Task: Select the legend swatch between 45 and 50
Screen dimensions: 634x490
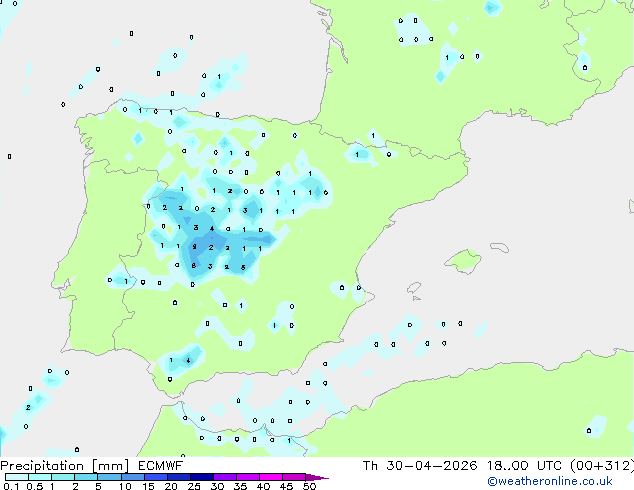Action: tap(294, 477)
